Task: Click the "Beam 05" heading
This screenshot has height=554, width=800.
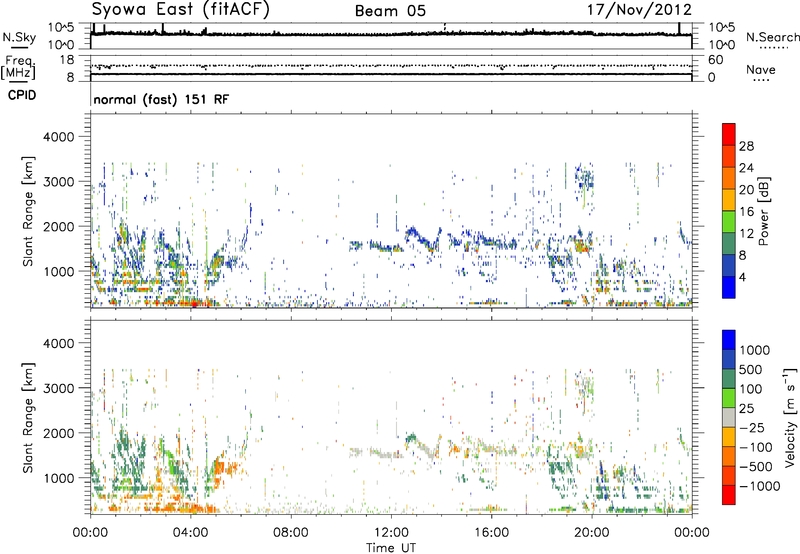Action: pyautogui.click(x=390, y=11)
